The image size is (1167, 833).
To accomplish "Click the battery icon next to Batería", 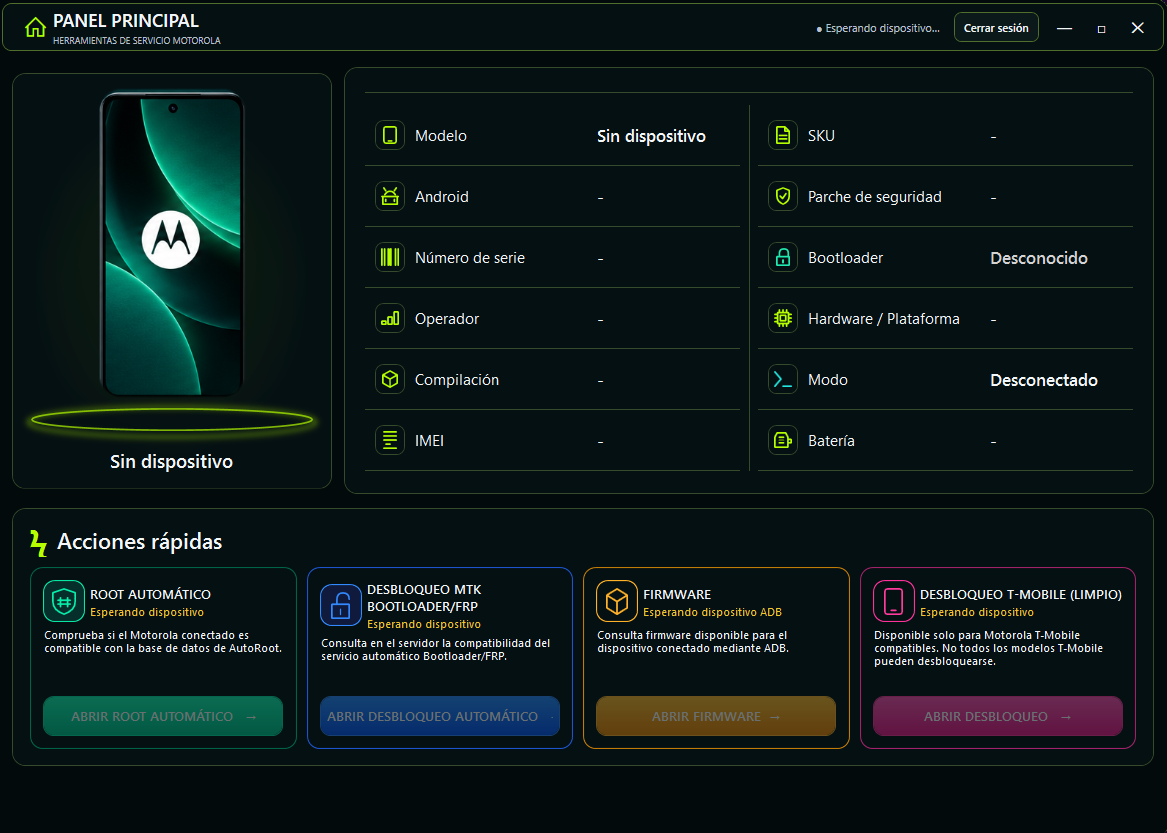I will tap(783, 441).
